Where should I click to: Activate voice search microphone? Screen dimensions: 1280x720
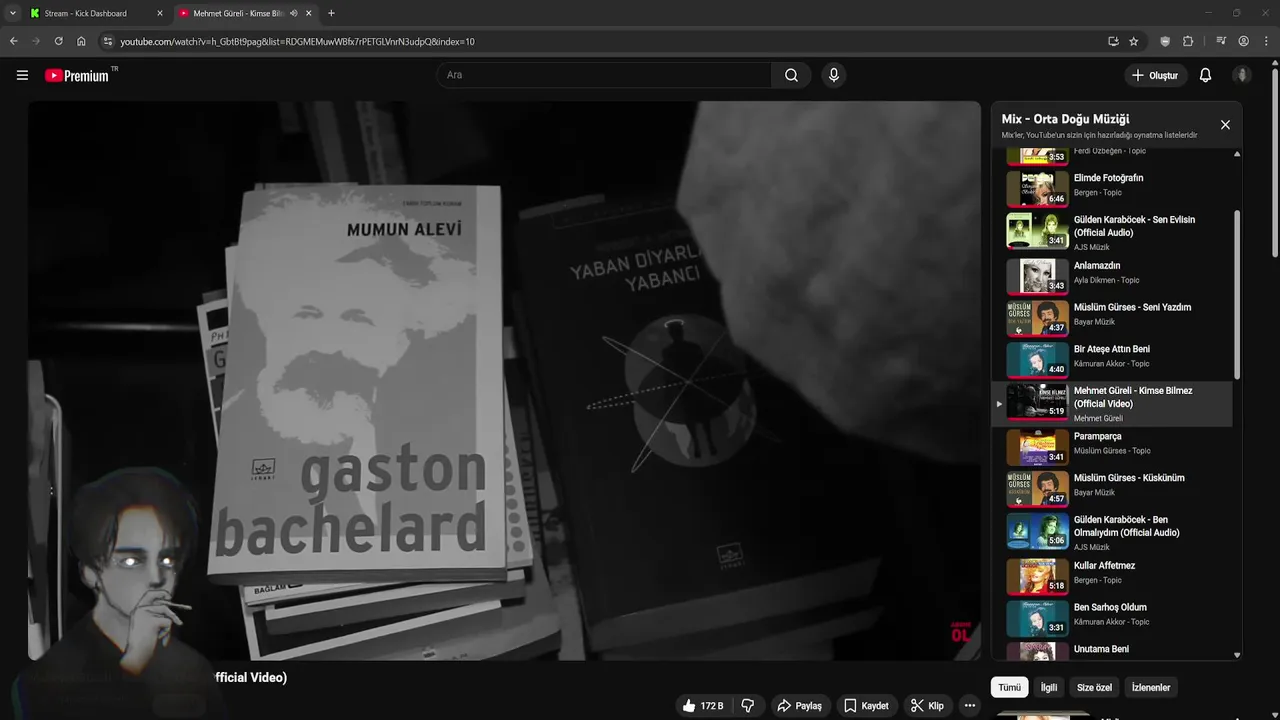click(x=833, y=75)
